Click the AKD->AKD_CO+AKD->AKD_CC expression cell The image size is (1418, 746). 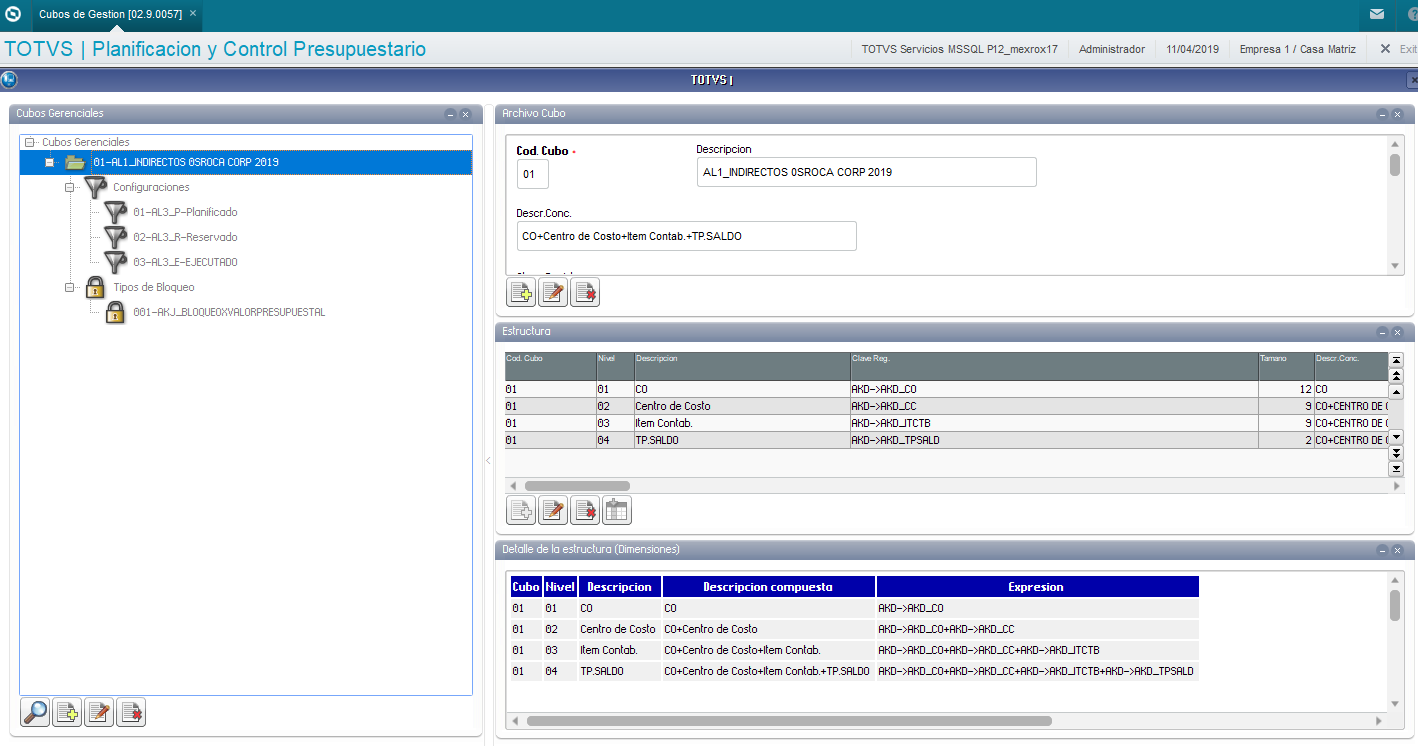(1037, 629)
